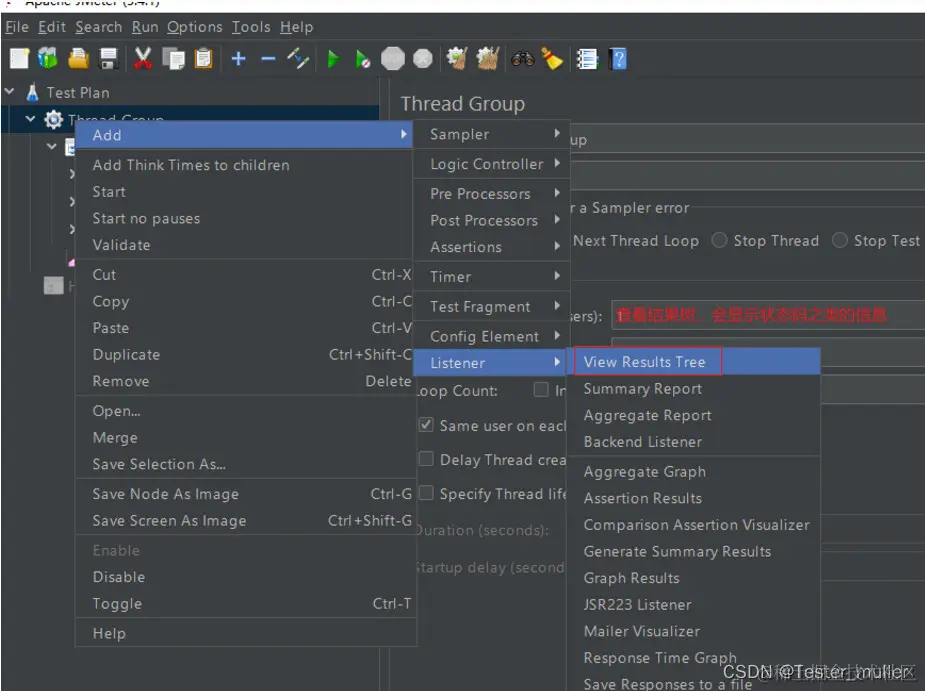
Task: Expand the Post Processors submenu
Action: tap(492, 220)
